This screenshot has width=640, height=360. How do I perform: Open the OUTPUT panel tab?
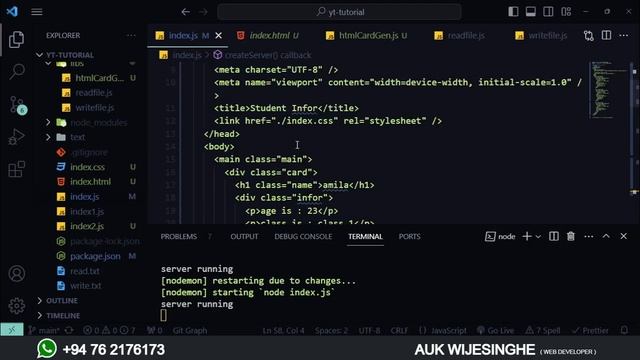pyautogui.click(x=244, y=236)
